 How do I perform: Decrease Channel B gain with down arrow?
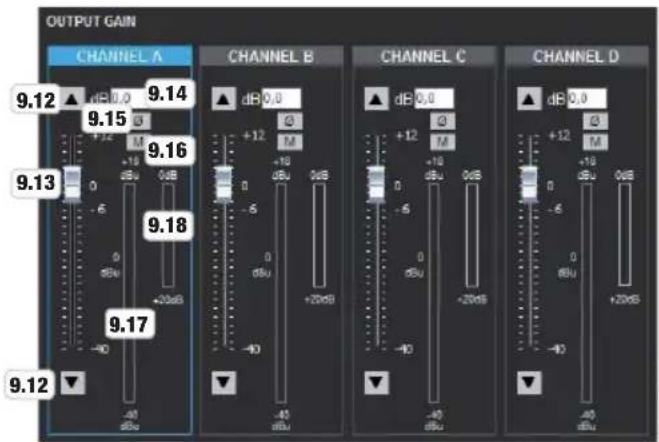tap(223, 383)
